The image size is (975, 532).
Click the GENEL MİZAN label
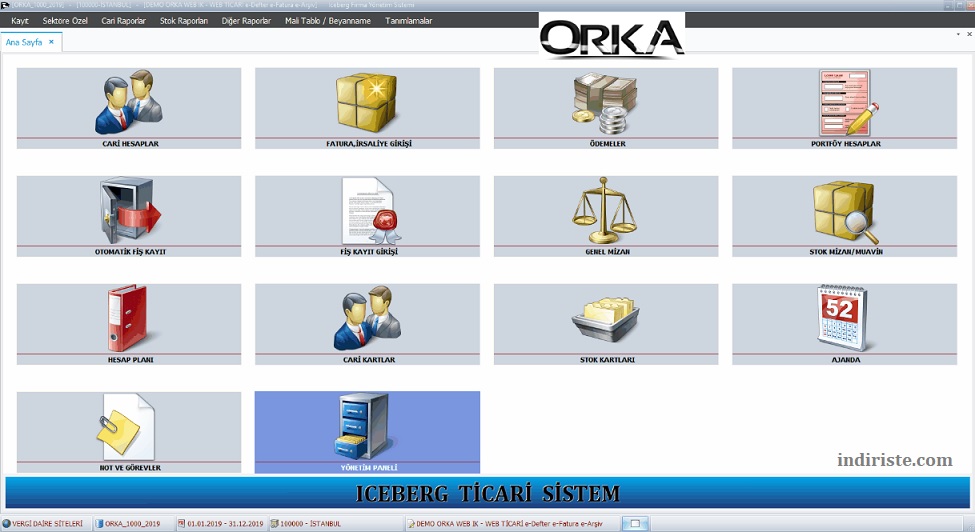pyautogui.click(x=608, y=252)
